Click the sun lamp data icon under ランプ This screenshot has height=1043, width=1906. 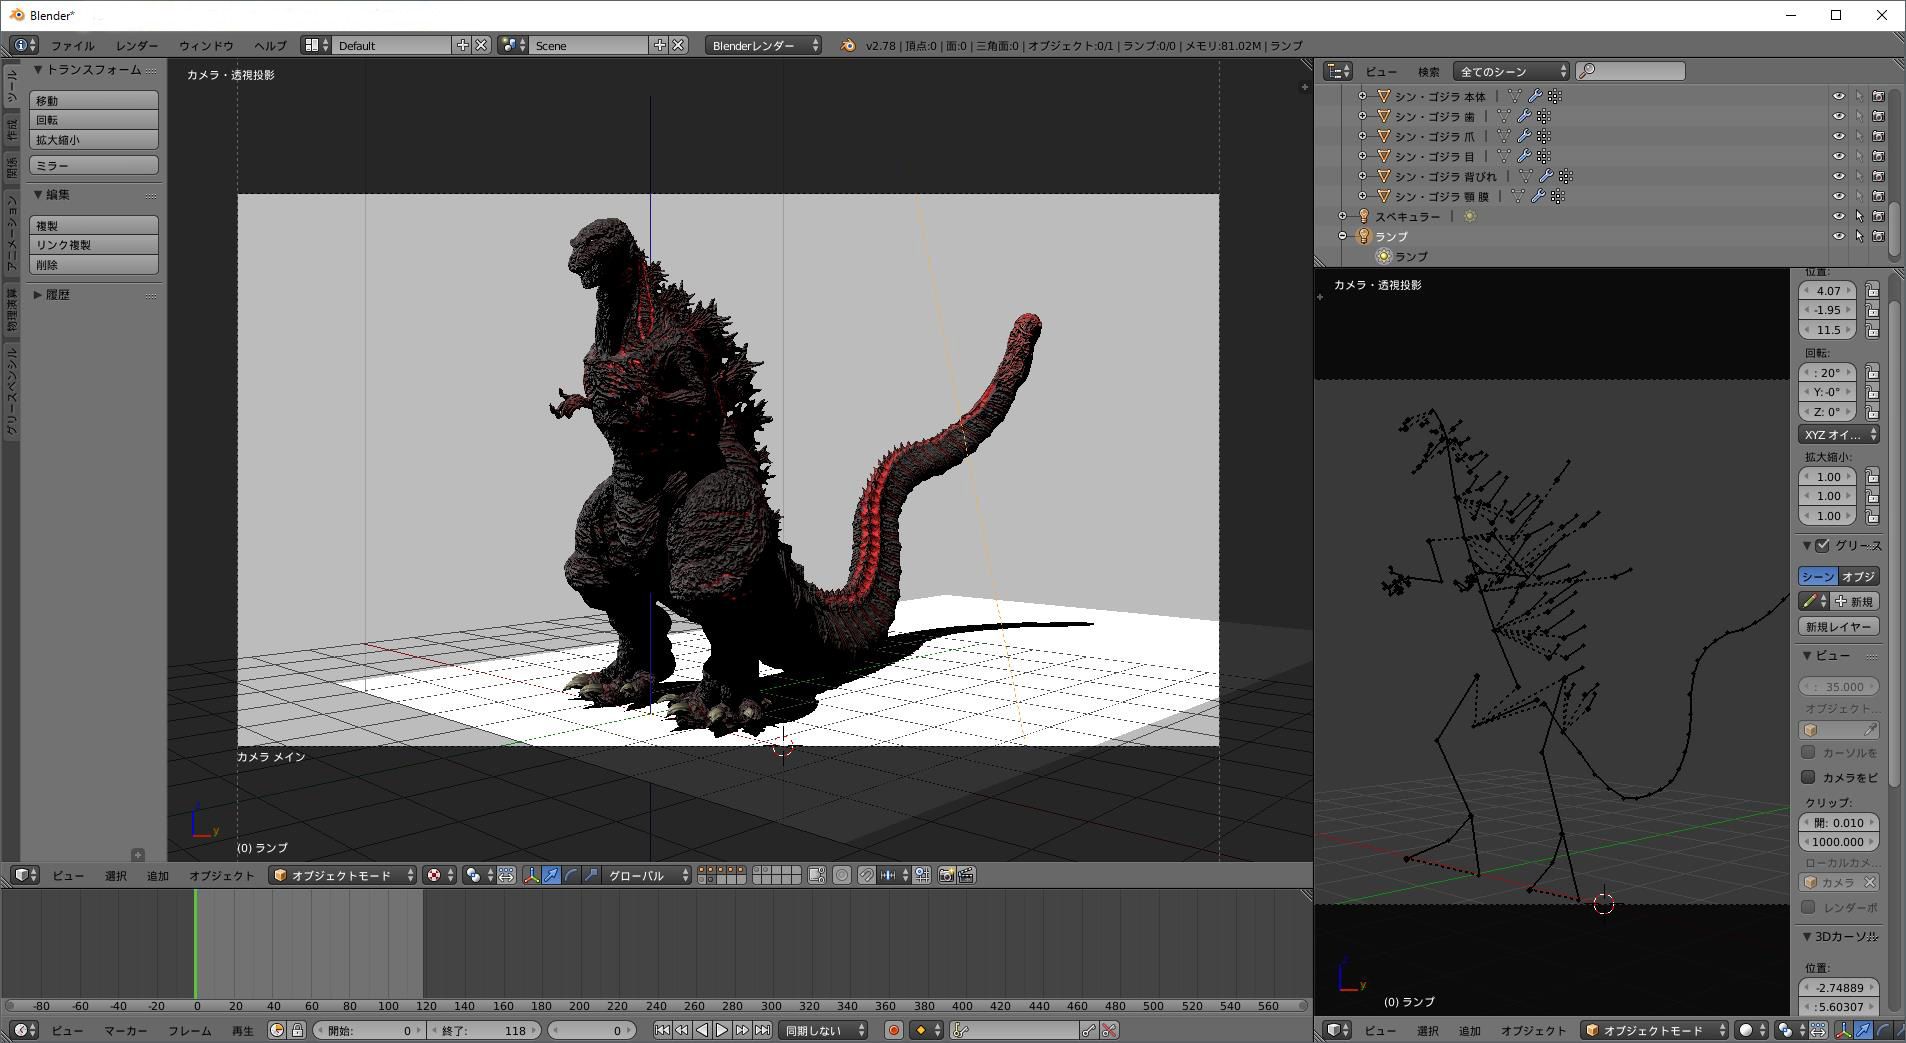pos(1384,257)
